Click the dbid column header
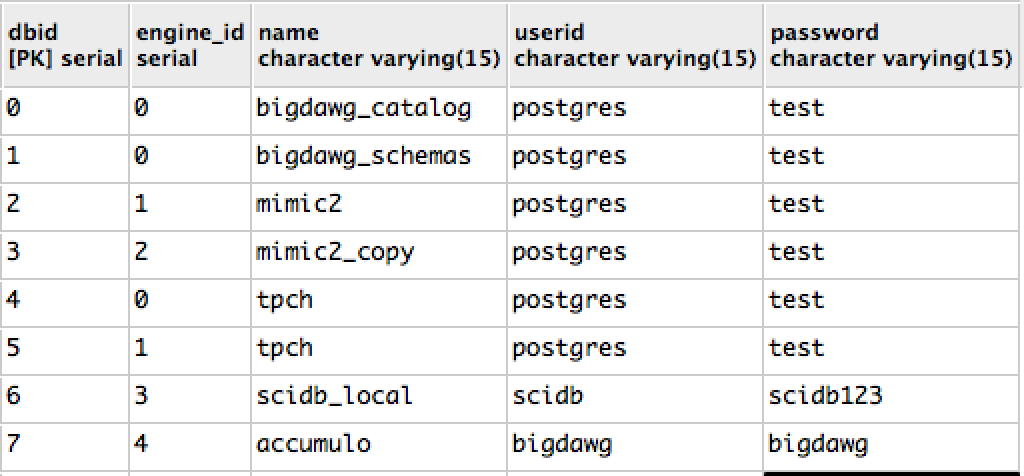Image resolution: width=1024 pixels, height=476 pixels. point(64,46)
